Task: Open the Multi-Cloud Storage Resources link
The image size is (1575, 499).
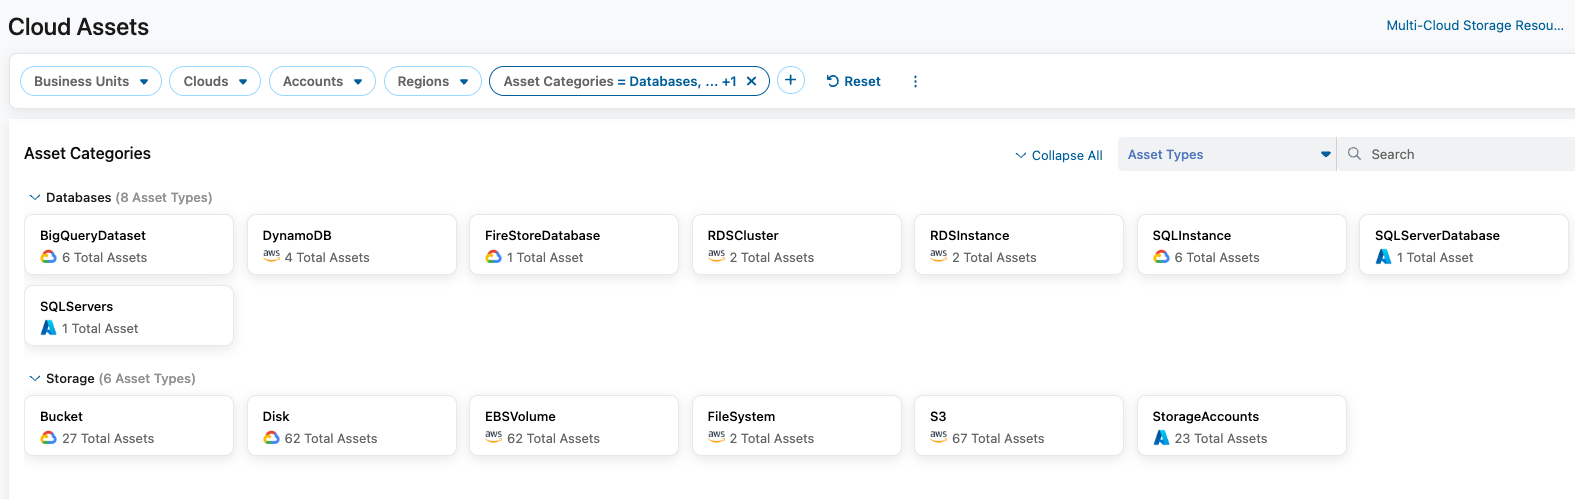Action: 1474,25
